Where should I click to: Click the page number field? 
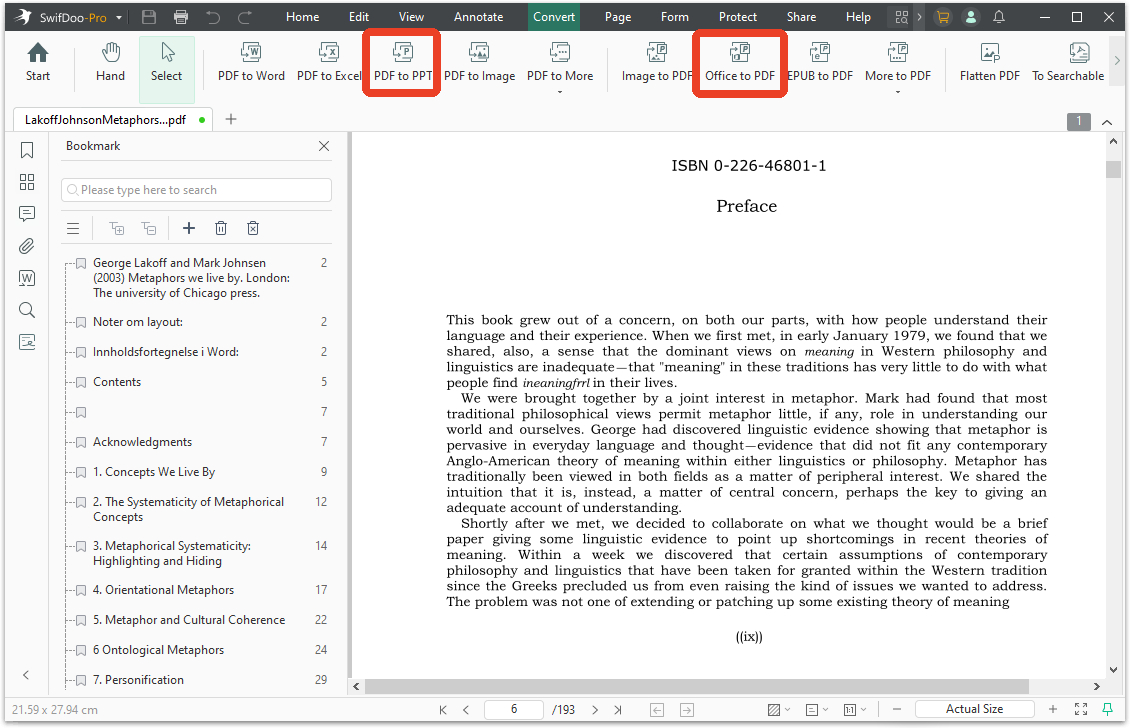coord(514,709)
